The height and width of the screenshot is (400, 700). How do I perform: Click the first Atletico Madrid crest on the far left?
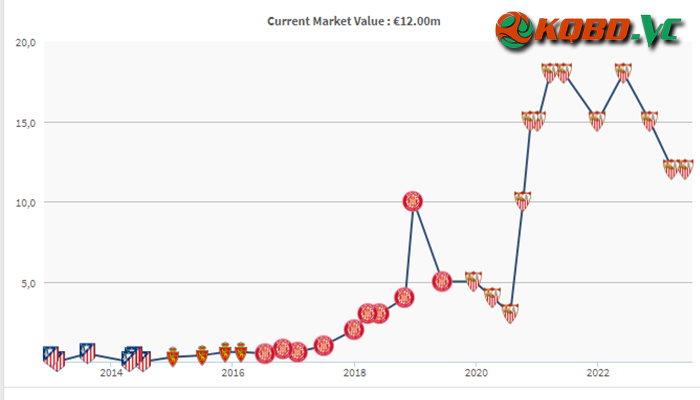50,355
